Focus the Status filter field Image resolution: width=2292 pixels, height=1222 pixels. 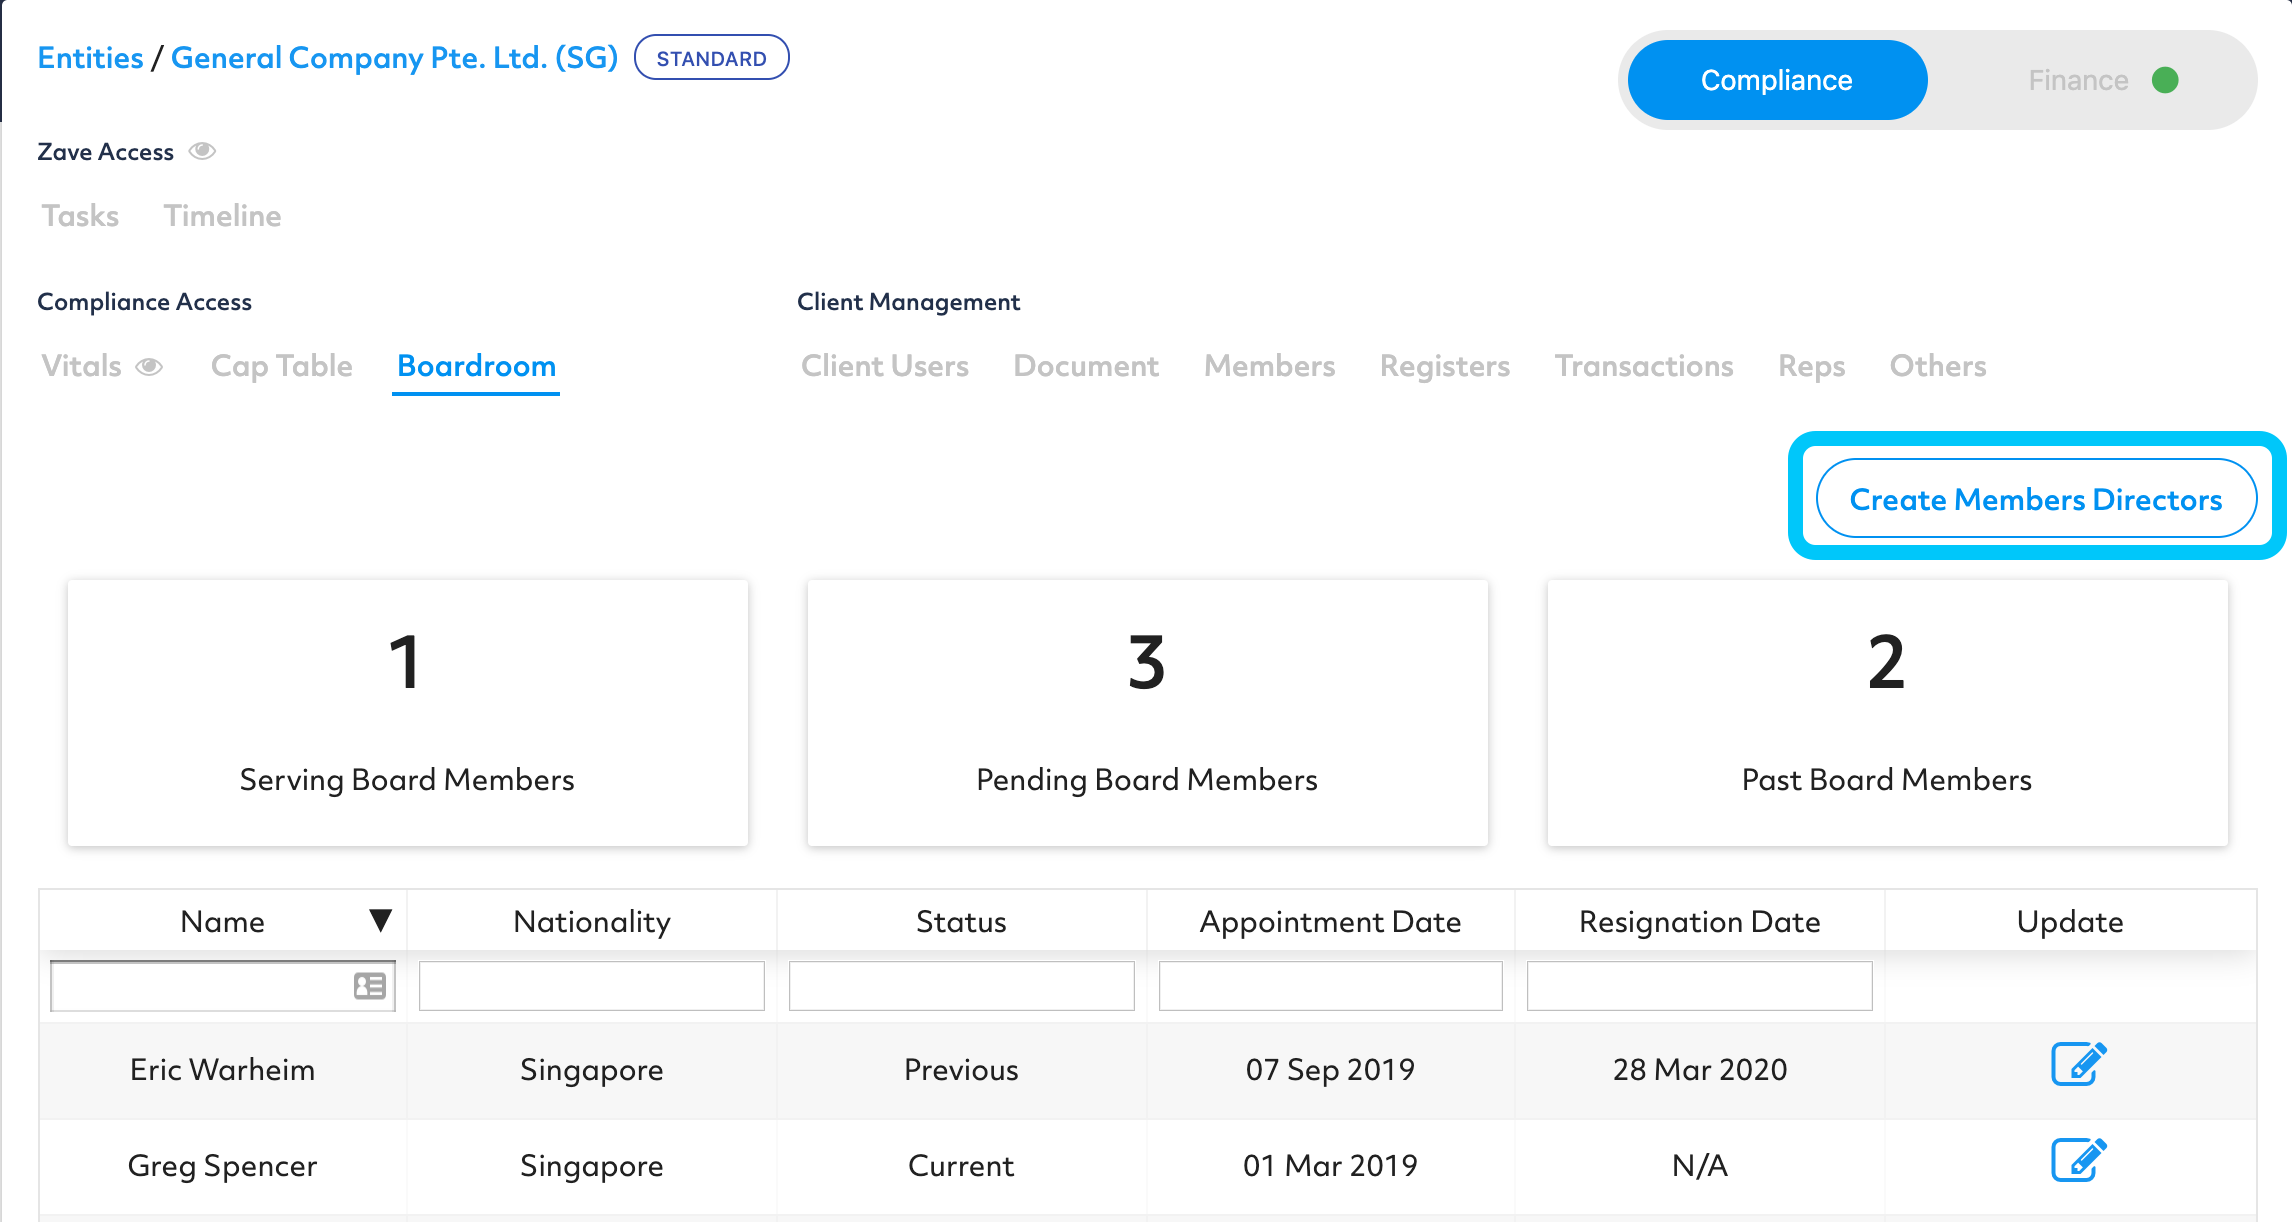click(961, 986)
